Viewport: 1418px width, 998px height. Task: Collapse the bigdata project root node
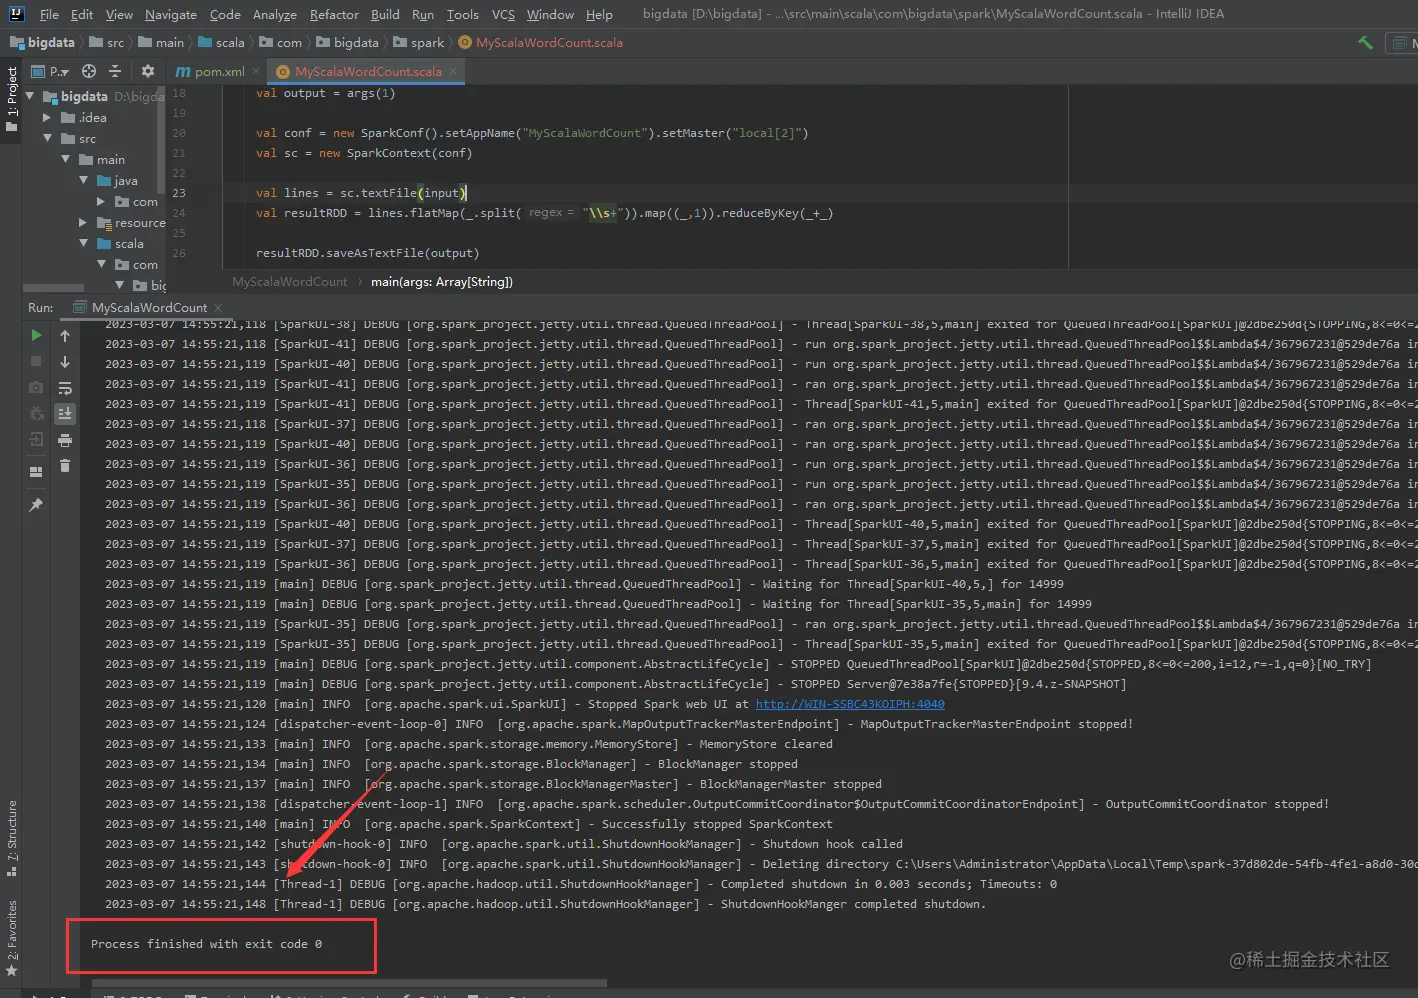point(30,97)
